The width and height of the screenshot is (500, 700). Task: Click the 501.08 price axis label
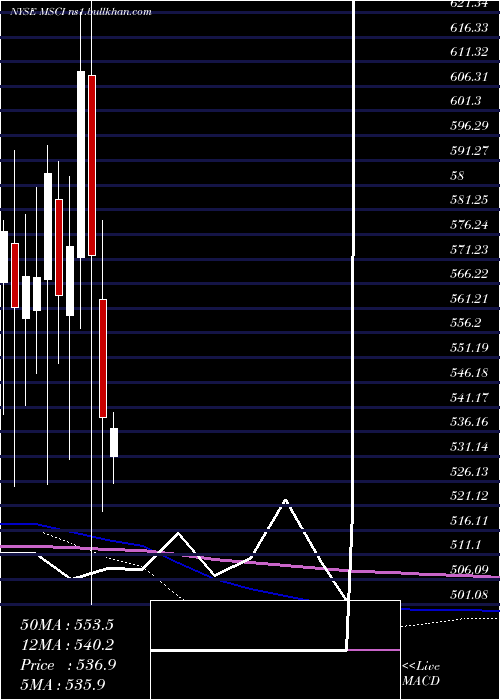(469, 595)
